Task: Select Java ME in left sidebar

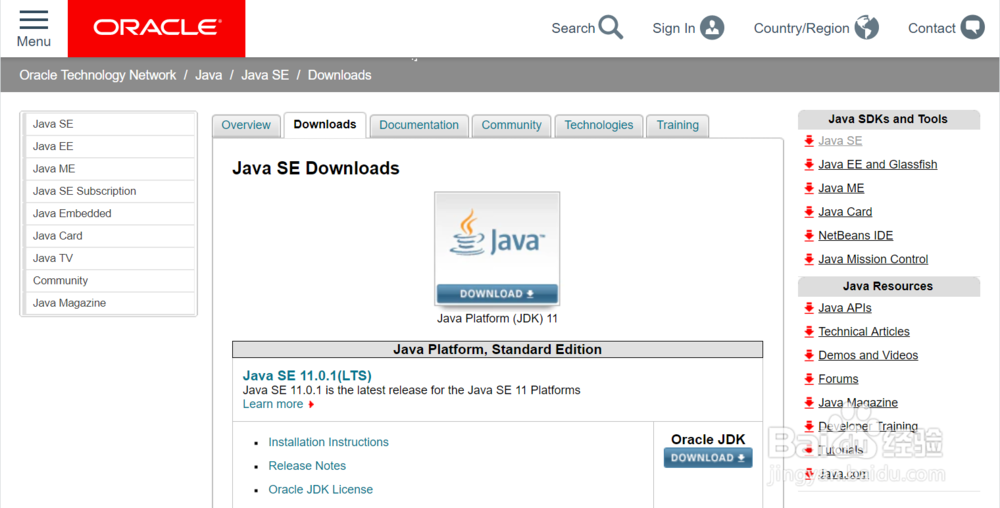Action: click(x=109, y=169)
